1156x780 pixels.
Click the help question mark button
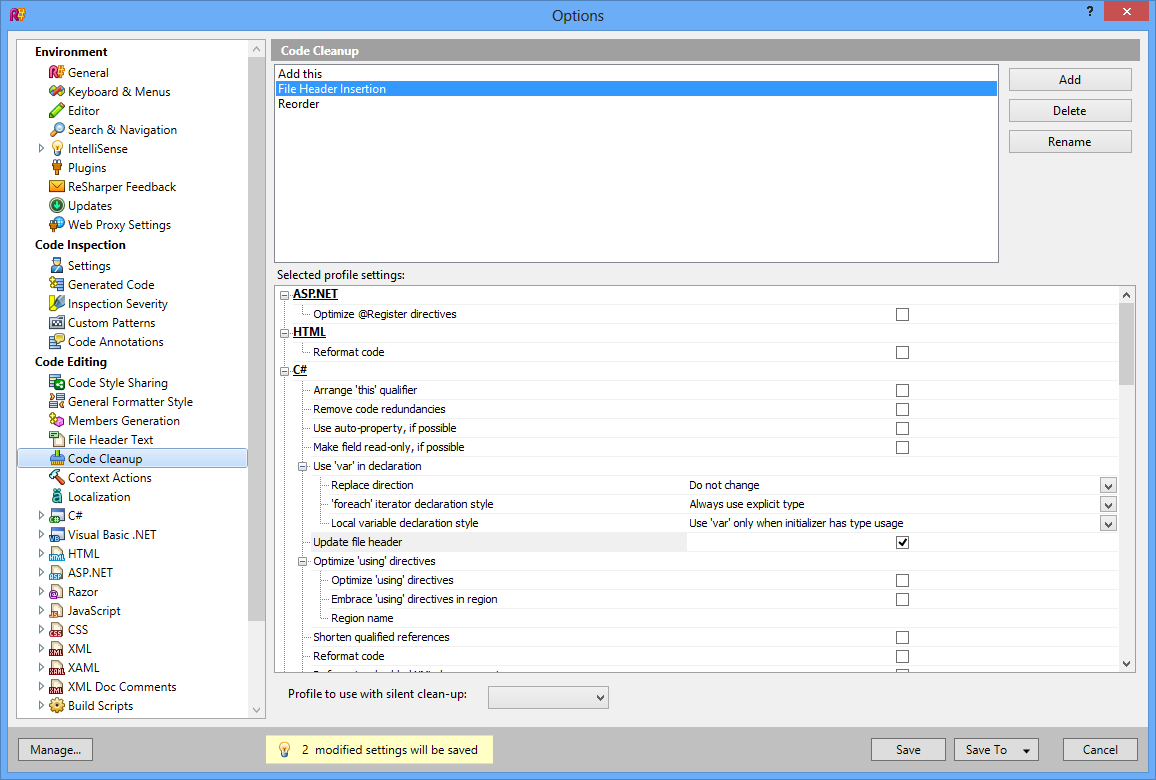[x=1089, y=11]
